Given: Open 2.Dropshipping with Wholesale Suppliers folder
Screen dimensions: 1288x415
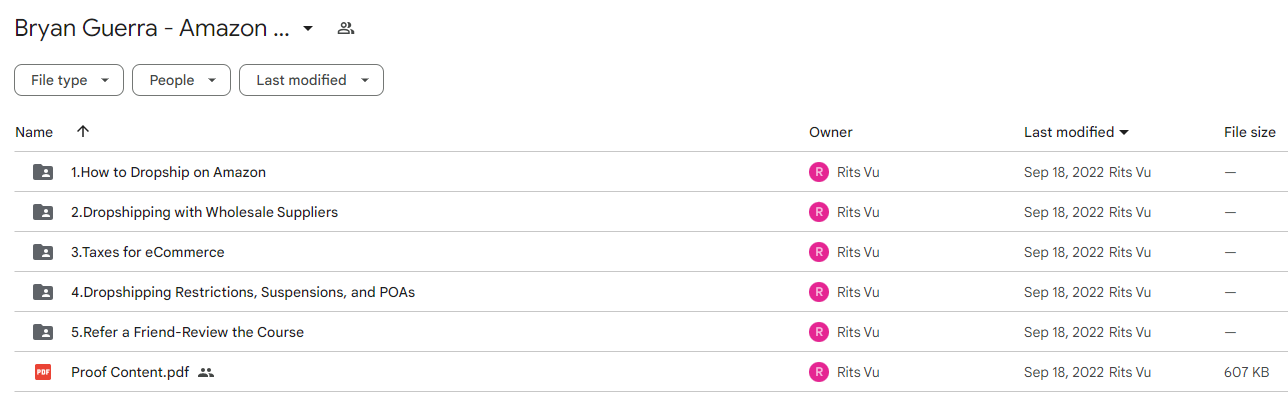Looking at the screenshot, I should pyautogui.click(x=204, y=212).
